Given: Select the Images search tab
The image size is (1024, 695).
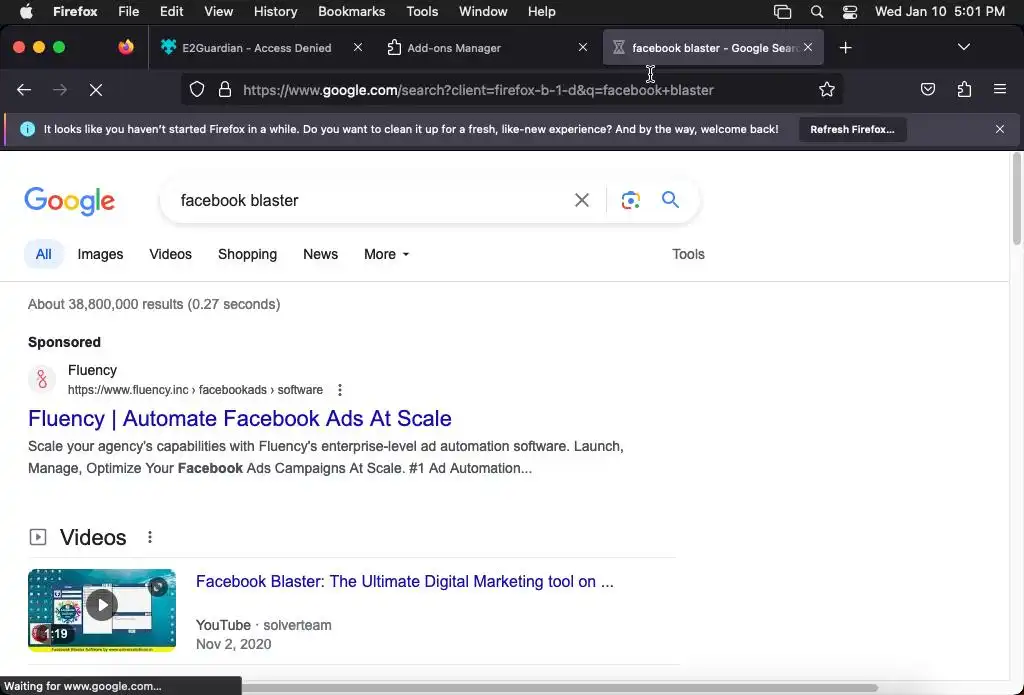Looking at the screenshot, I should [x=100, y=254].
